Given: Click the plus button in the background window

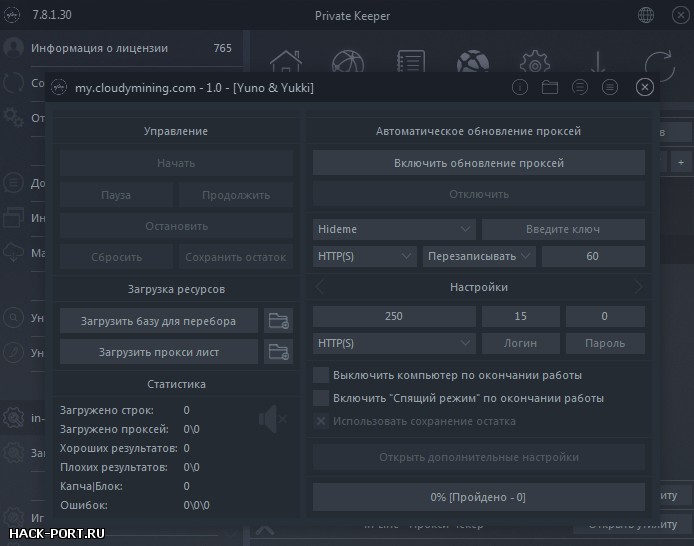Looking at the screenshot, I should click(681, 162).
